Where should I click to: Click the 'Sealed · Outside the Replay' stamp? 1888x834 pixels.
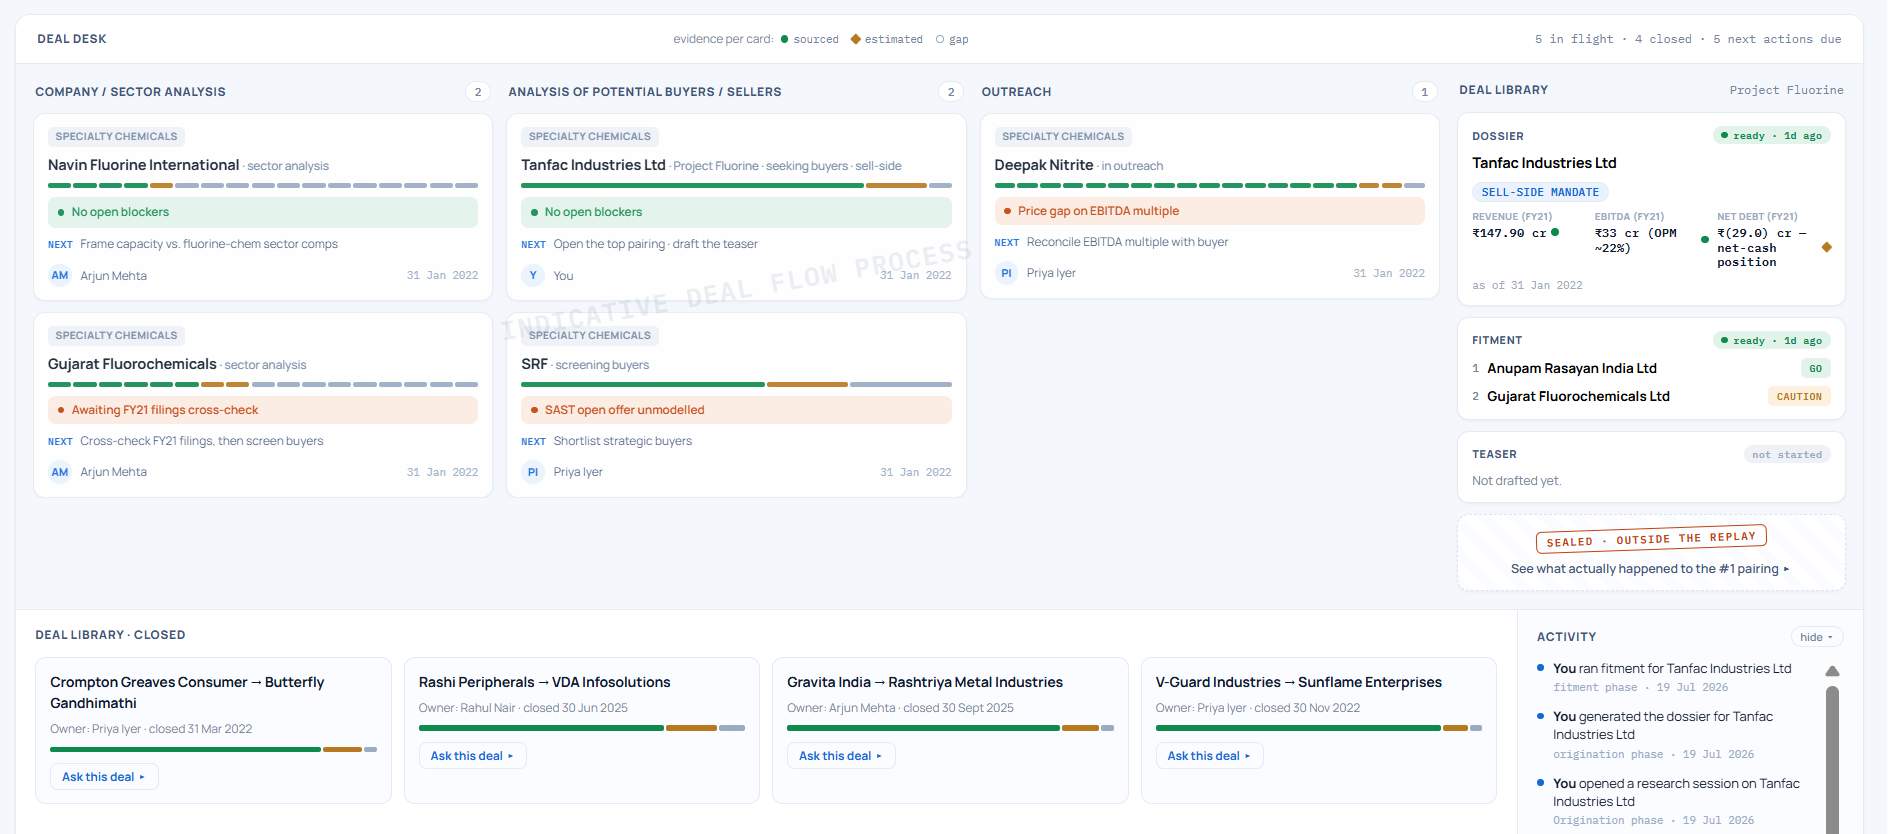pos(1651,539)
